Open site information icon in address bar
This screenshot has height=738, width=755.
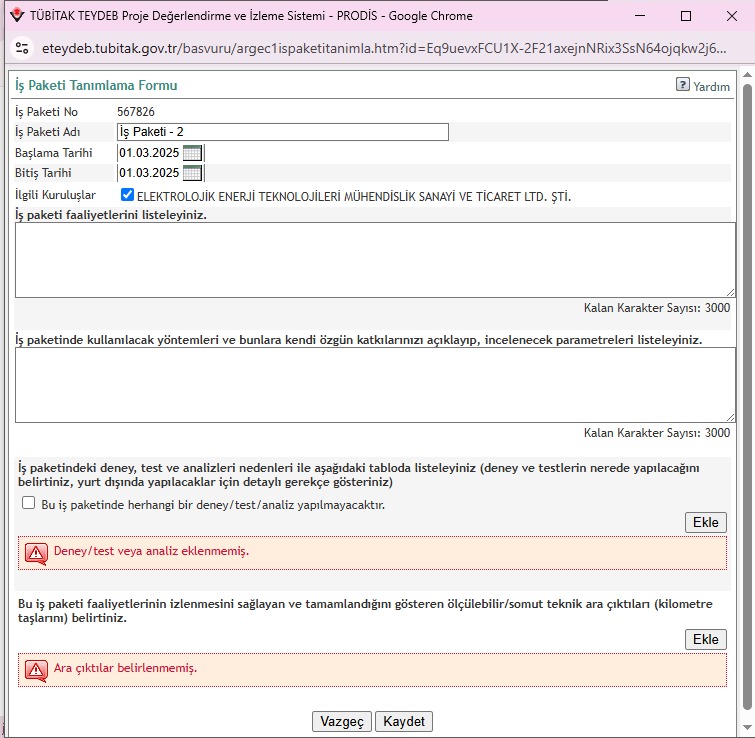22,48
